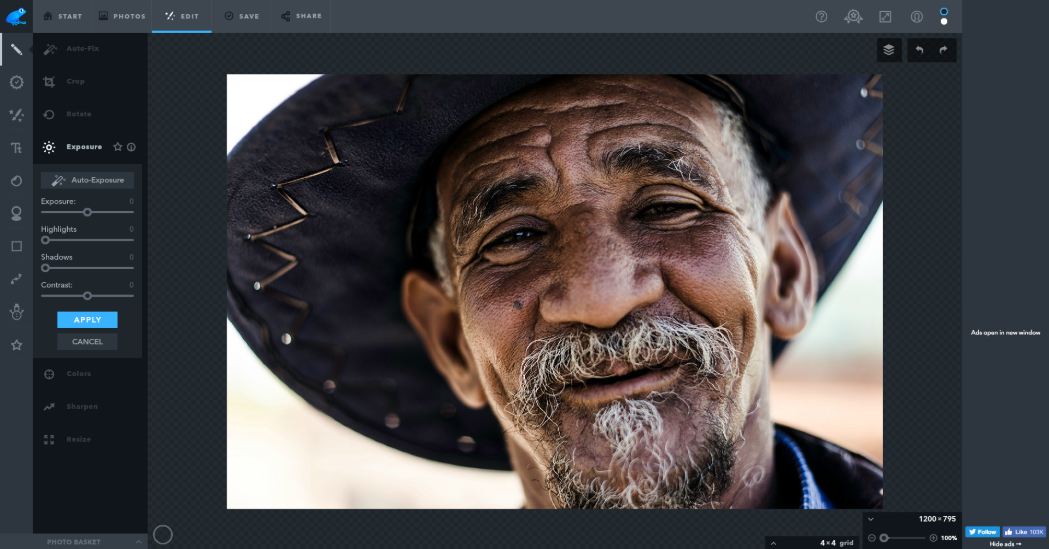The height and width of the screenshot is (549, 1049).
Task: Switch to the Photos tab
Action: (122, 17)
